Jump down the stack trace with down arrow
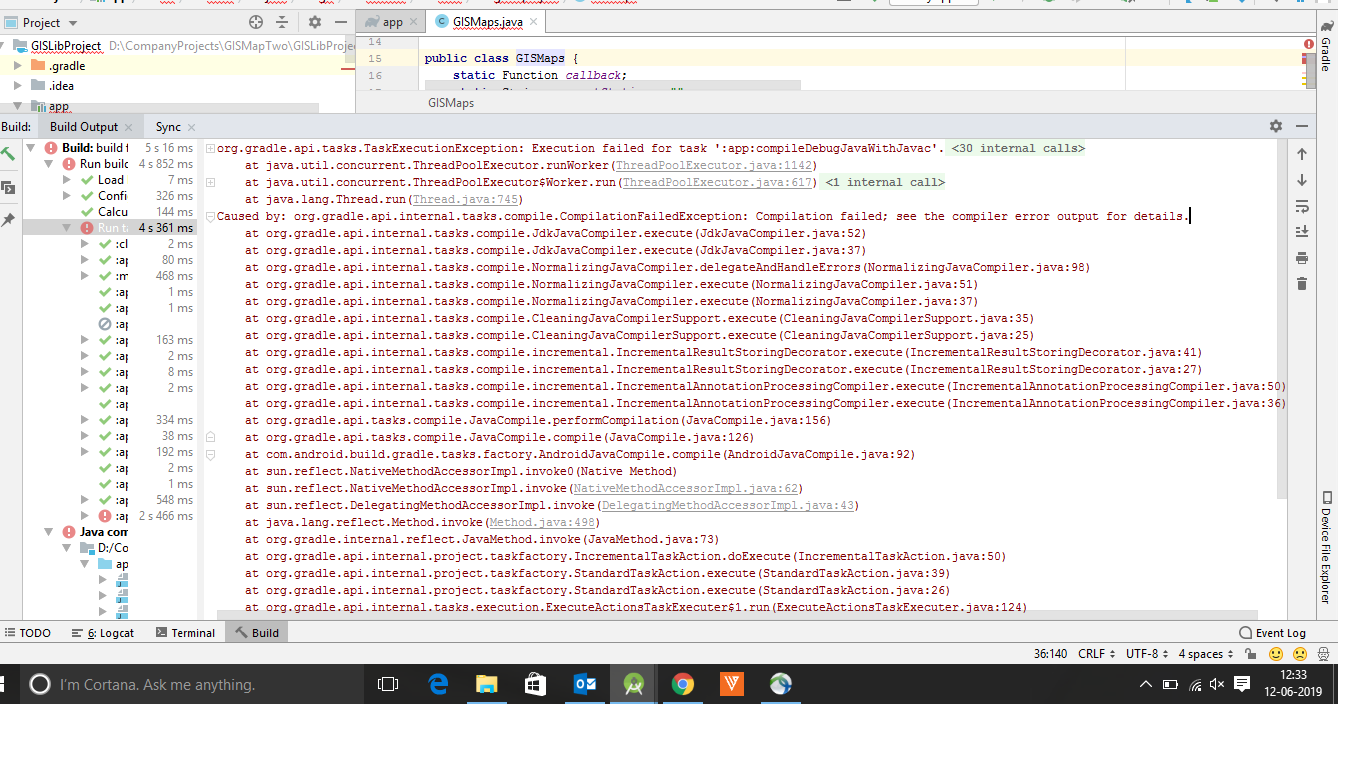 (1301, 180)
